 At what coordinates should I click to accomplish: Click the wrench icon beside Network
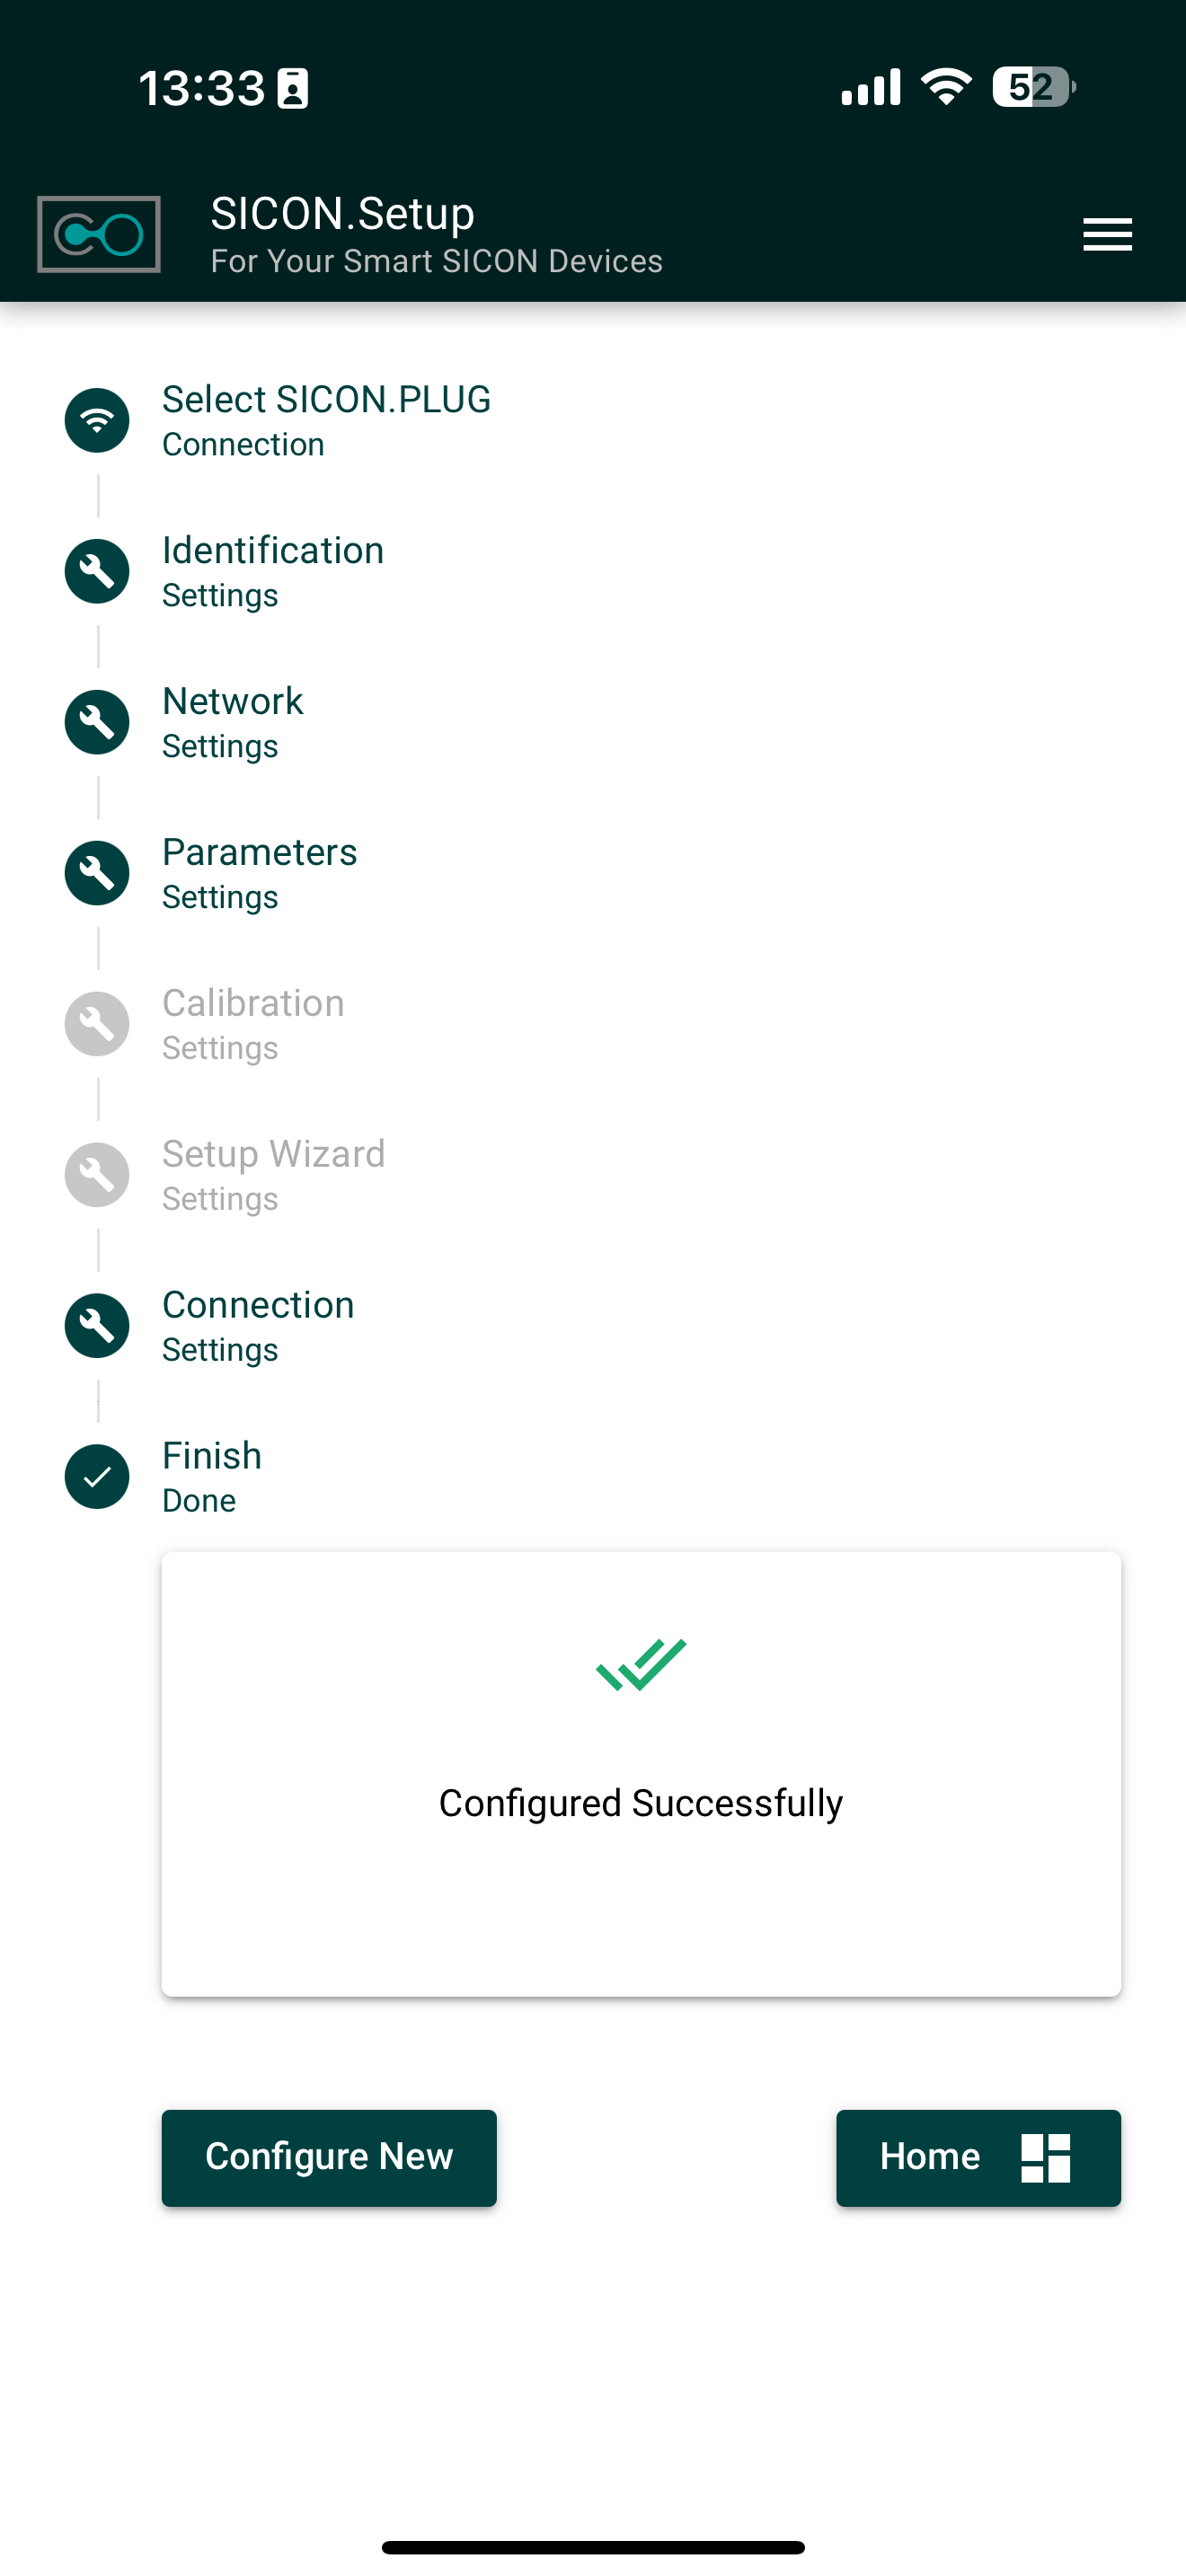tap(97, 722)
